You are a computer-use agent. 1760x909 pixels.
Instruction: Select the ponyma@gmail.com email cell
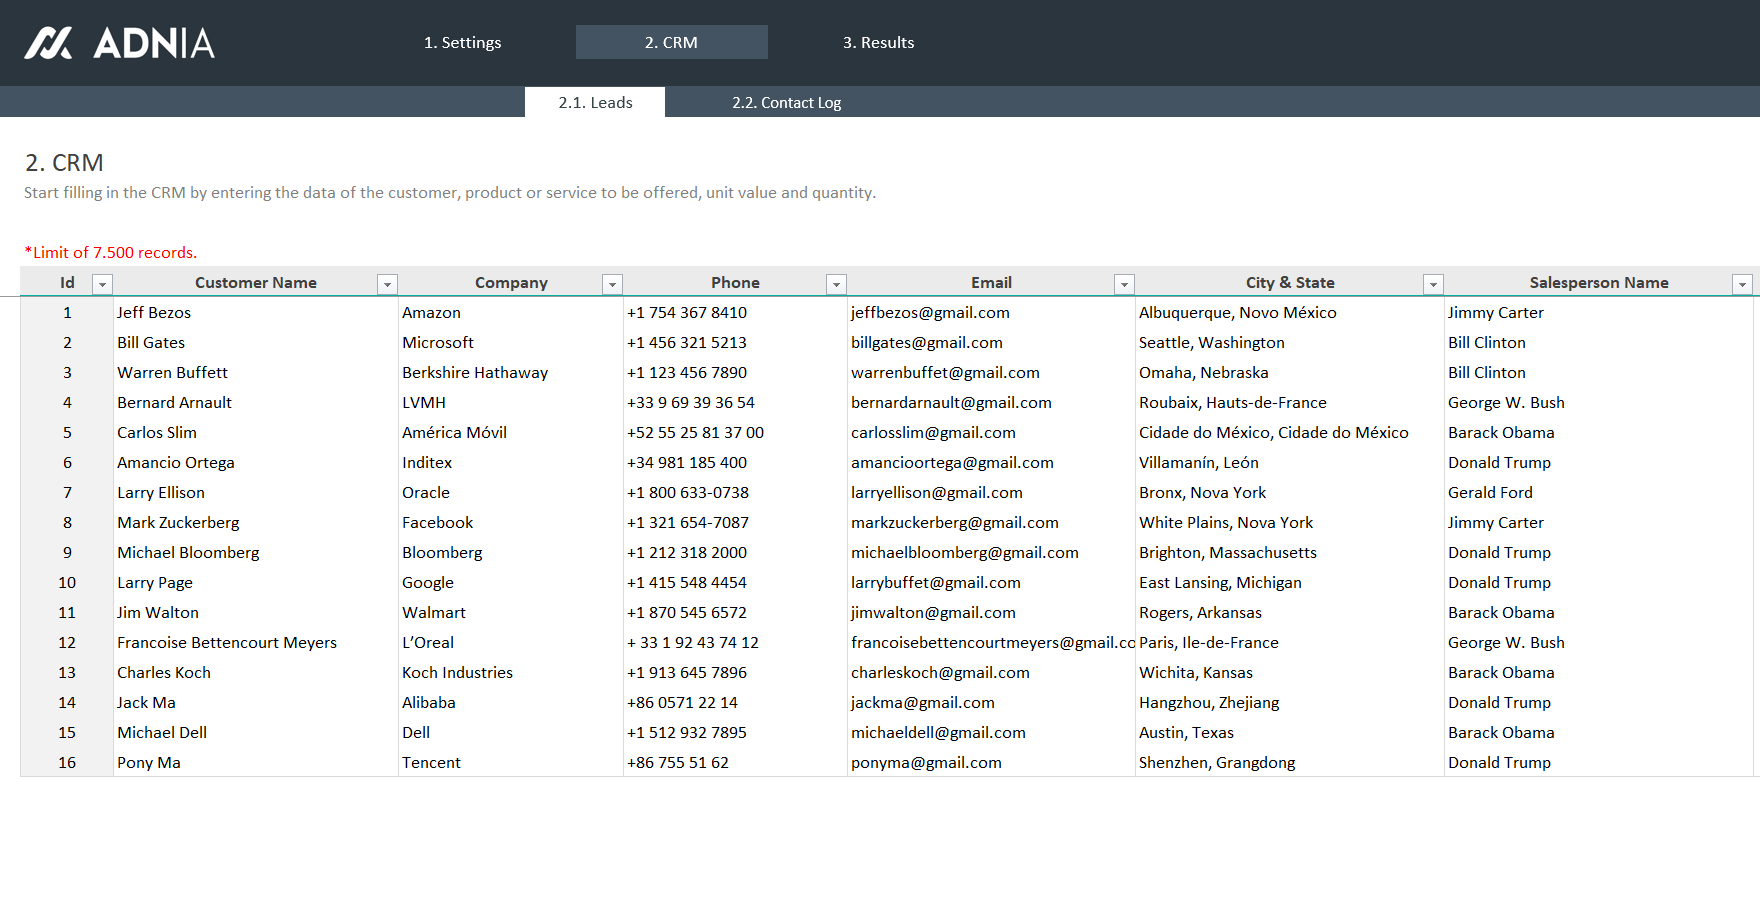pos(991,762)
